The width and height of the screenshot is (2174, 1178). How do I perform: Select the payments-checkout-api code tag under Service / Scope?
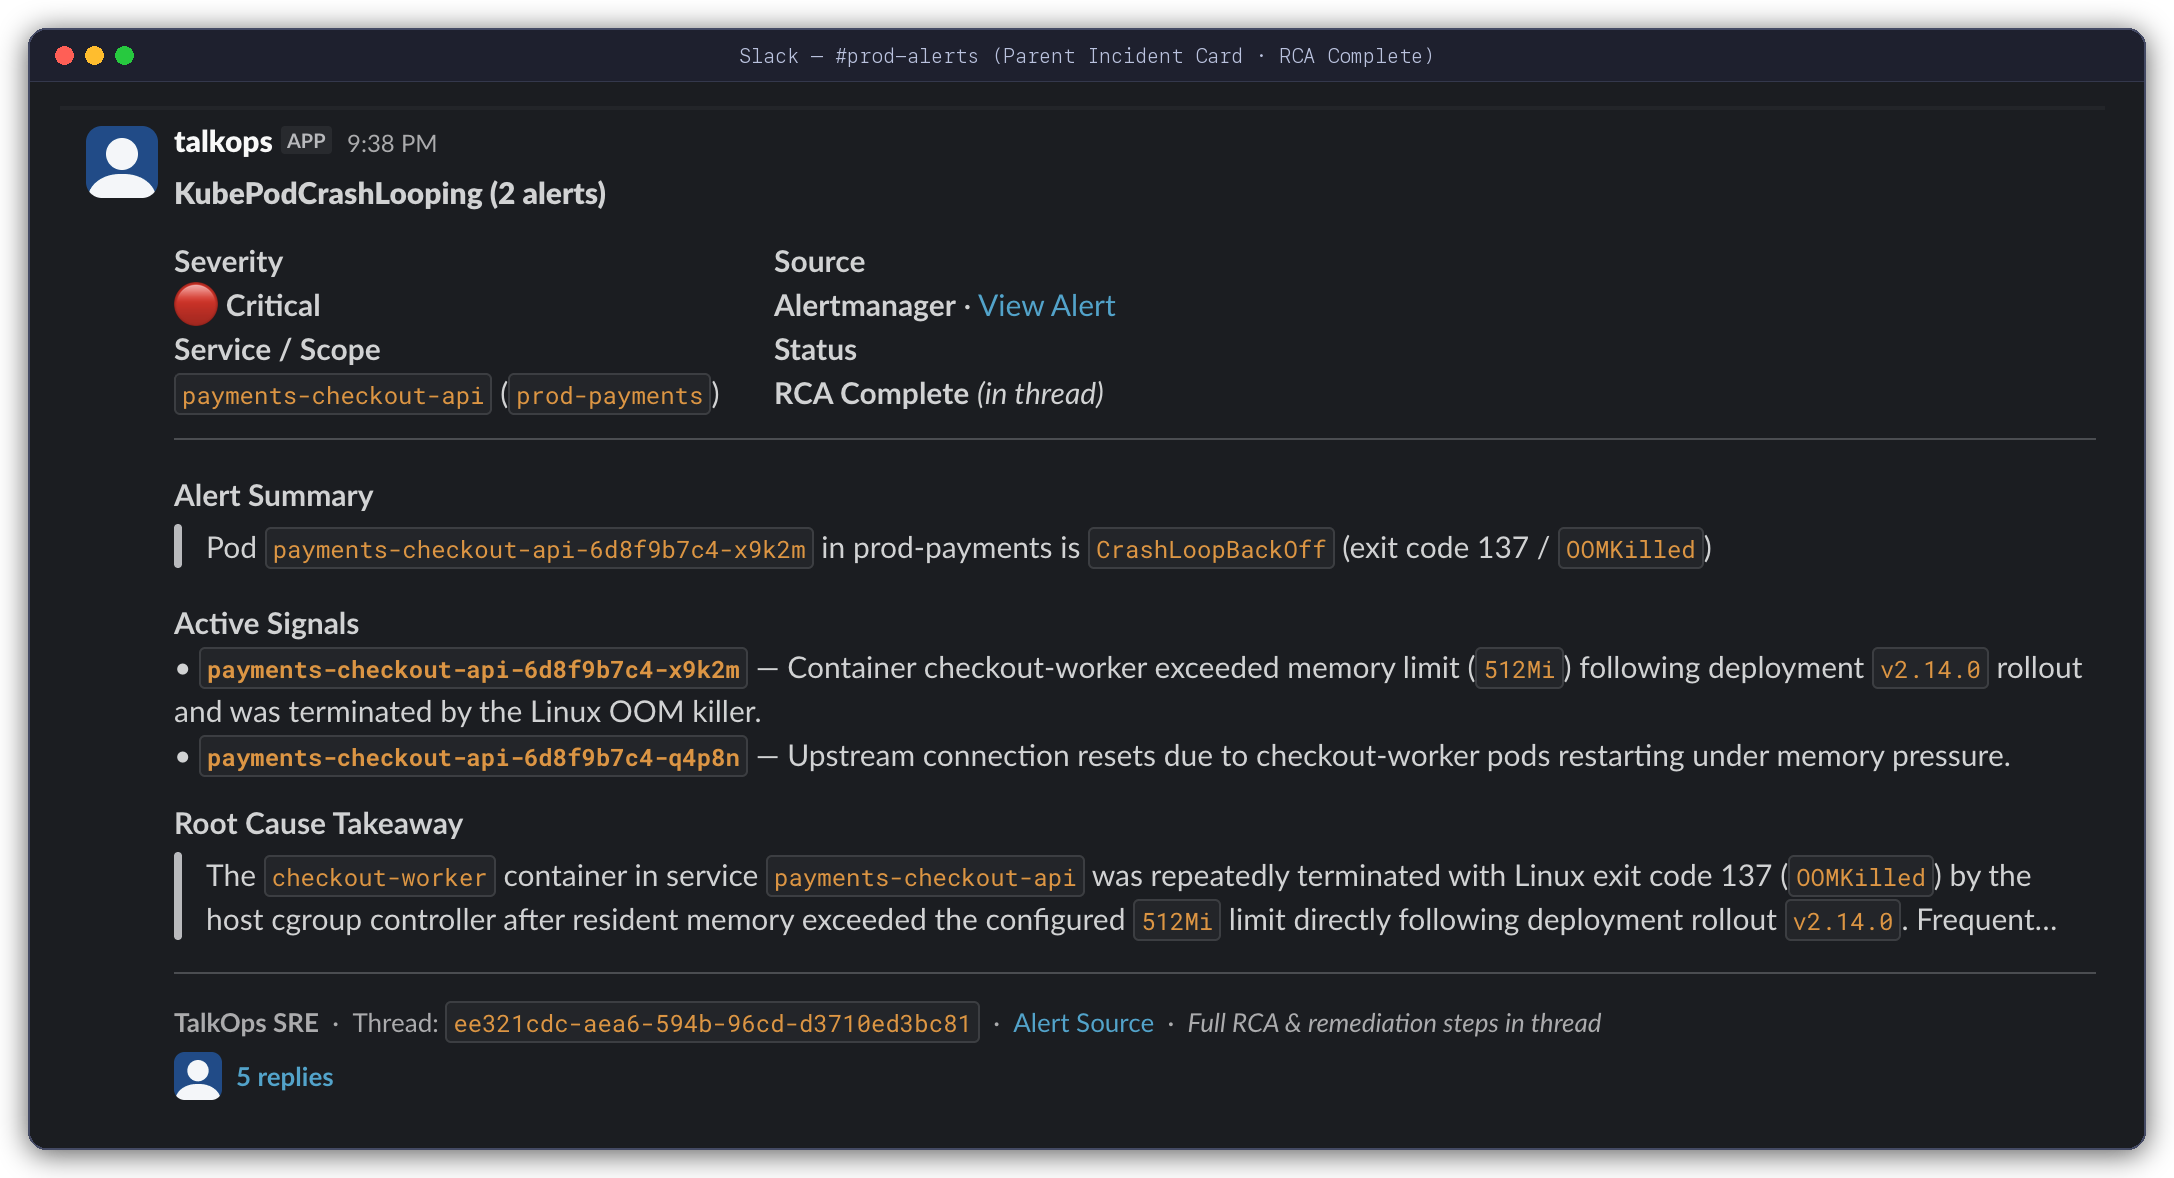tap(333, 395)
